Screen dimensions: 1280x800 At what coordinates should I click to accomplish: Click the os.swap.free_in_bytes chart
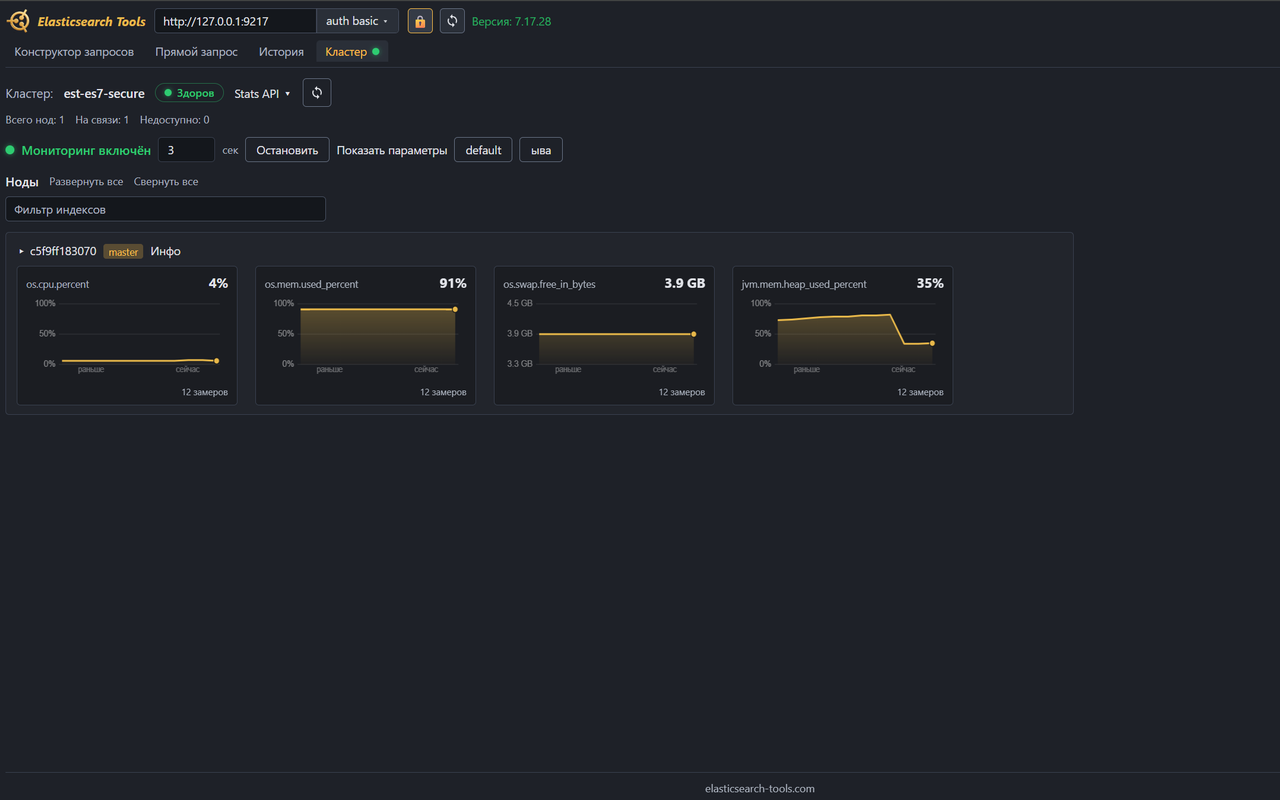(604, 335)
